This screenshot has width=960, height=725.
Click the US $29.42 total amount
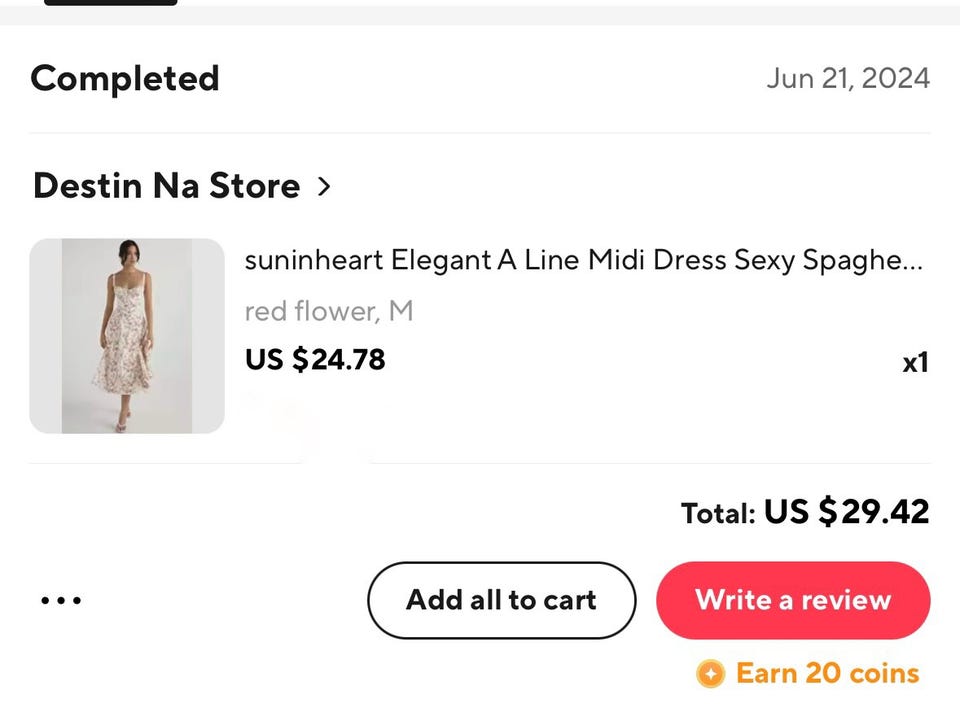coord(846,512)
